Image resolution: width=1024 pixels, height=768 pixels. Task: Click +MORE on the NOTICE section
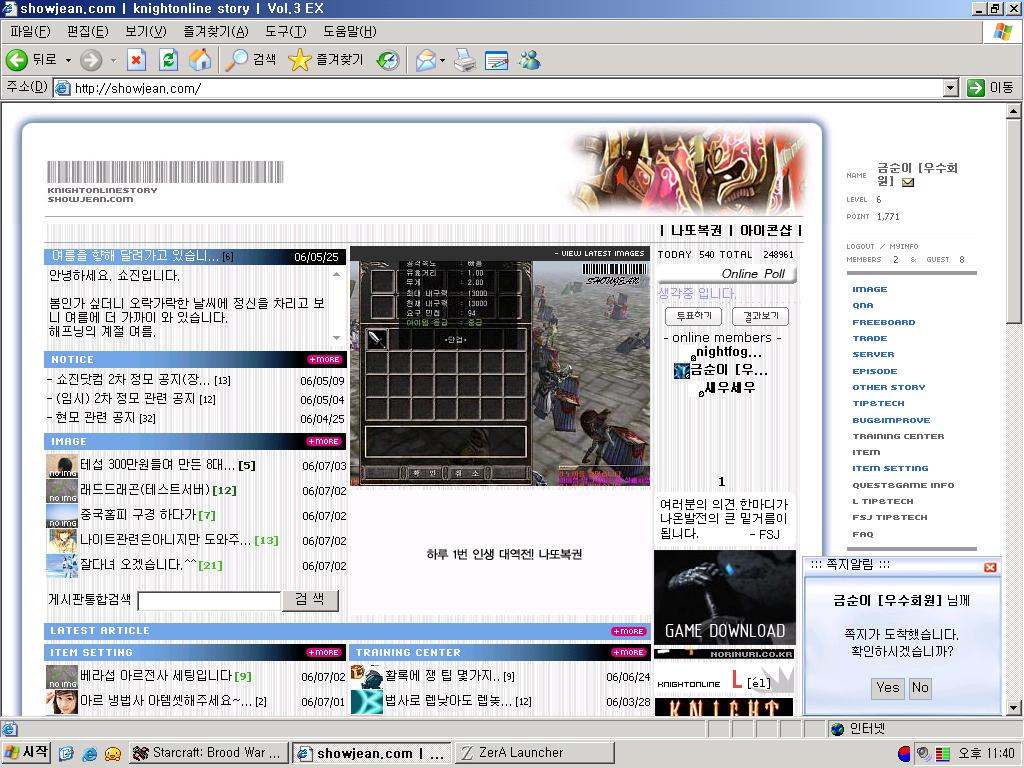point(325,359)
